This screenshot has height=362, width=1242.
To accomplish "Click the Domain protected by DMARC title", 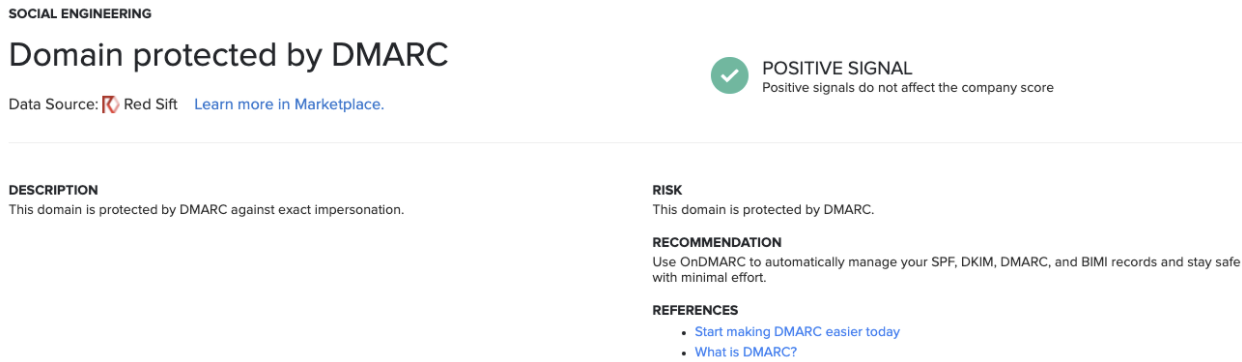I will coord(228,55).
